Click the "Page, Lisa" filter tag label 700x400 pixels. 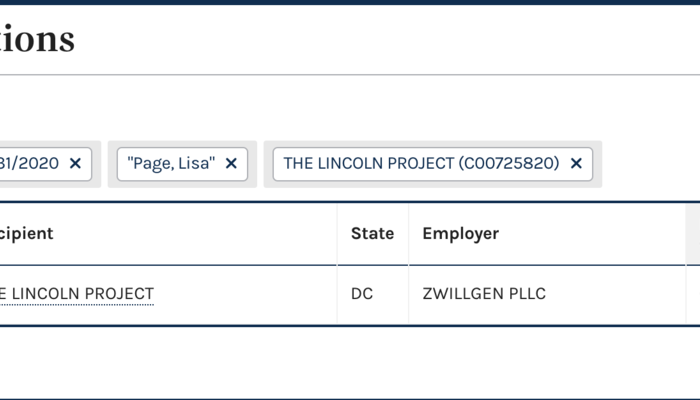pyautogui.click(x=171, y=163)
